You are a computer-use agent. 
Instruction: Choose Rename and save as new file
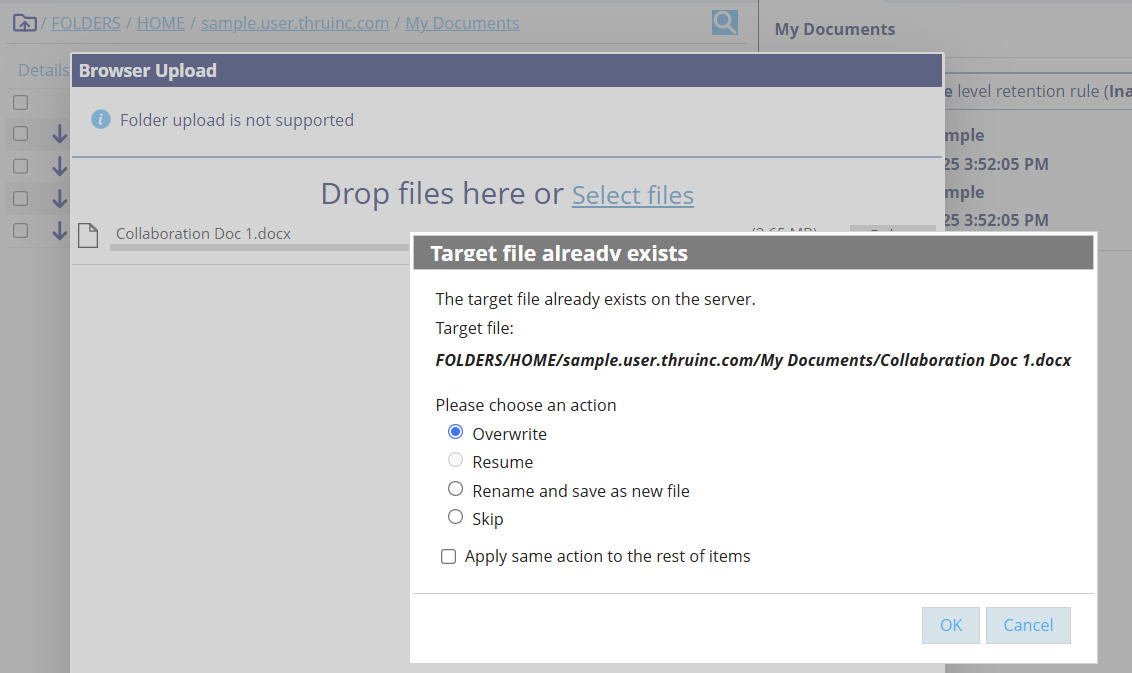[456, 489]
